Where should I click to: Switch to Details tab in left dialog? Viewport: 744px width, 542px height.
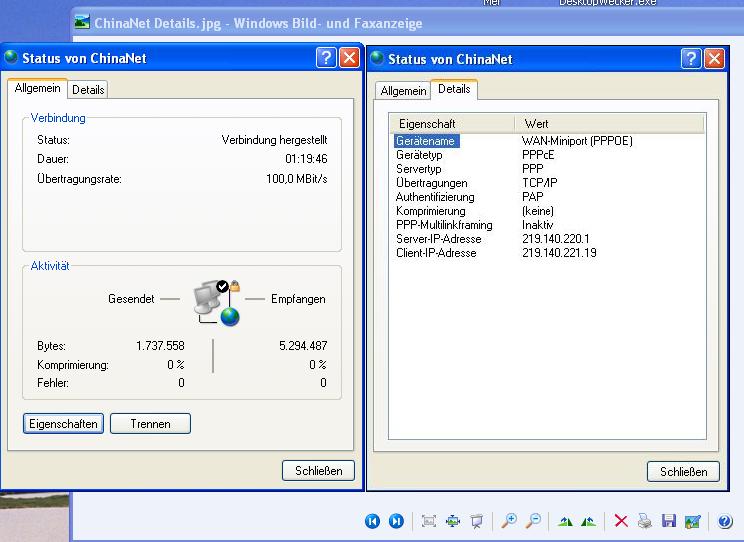coord(88,90)
